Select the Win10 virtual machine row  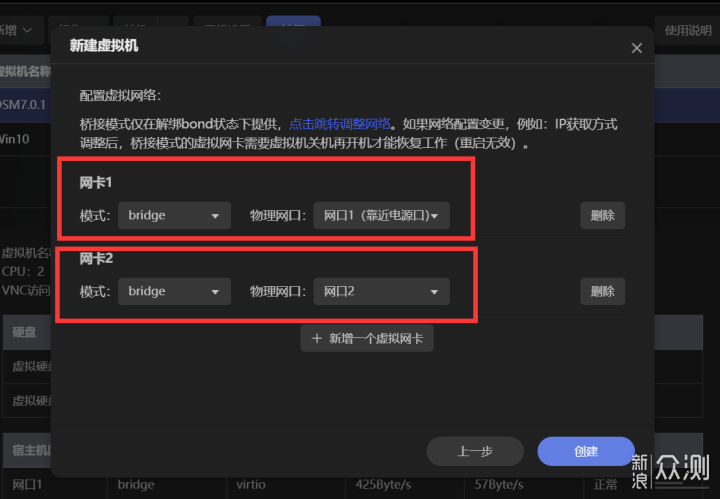[x=20, y=138]
